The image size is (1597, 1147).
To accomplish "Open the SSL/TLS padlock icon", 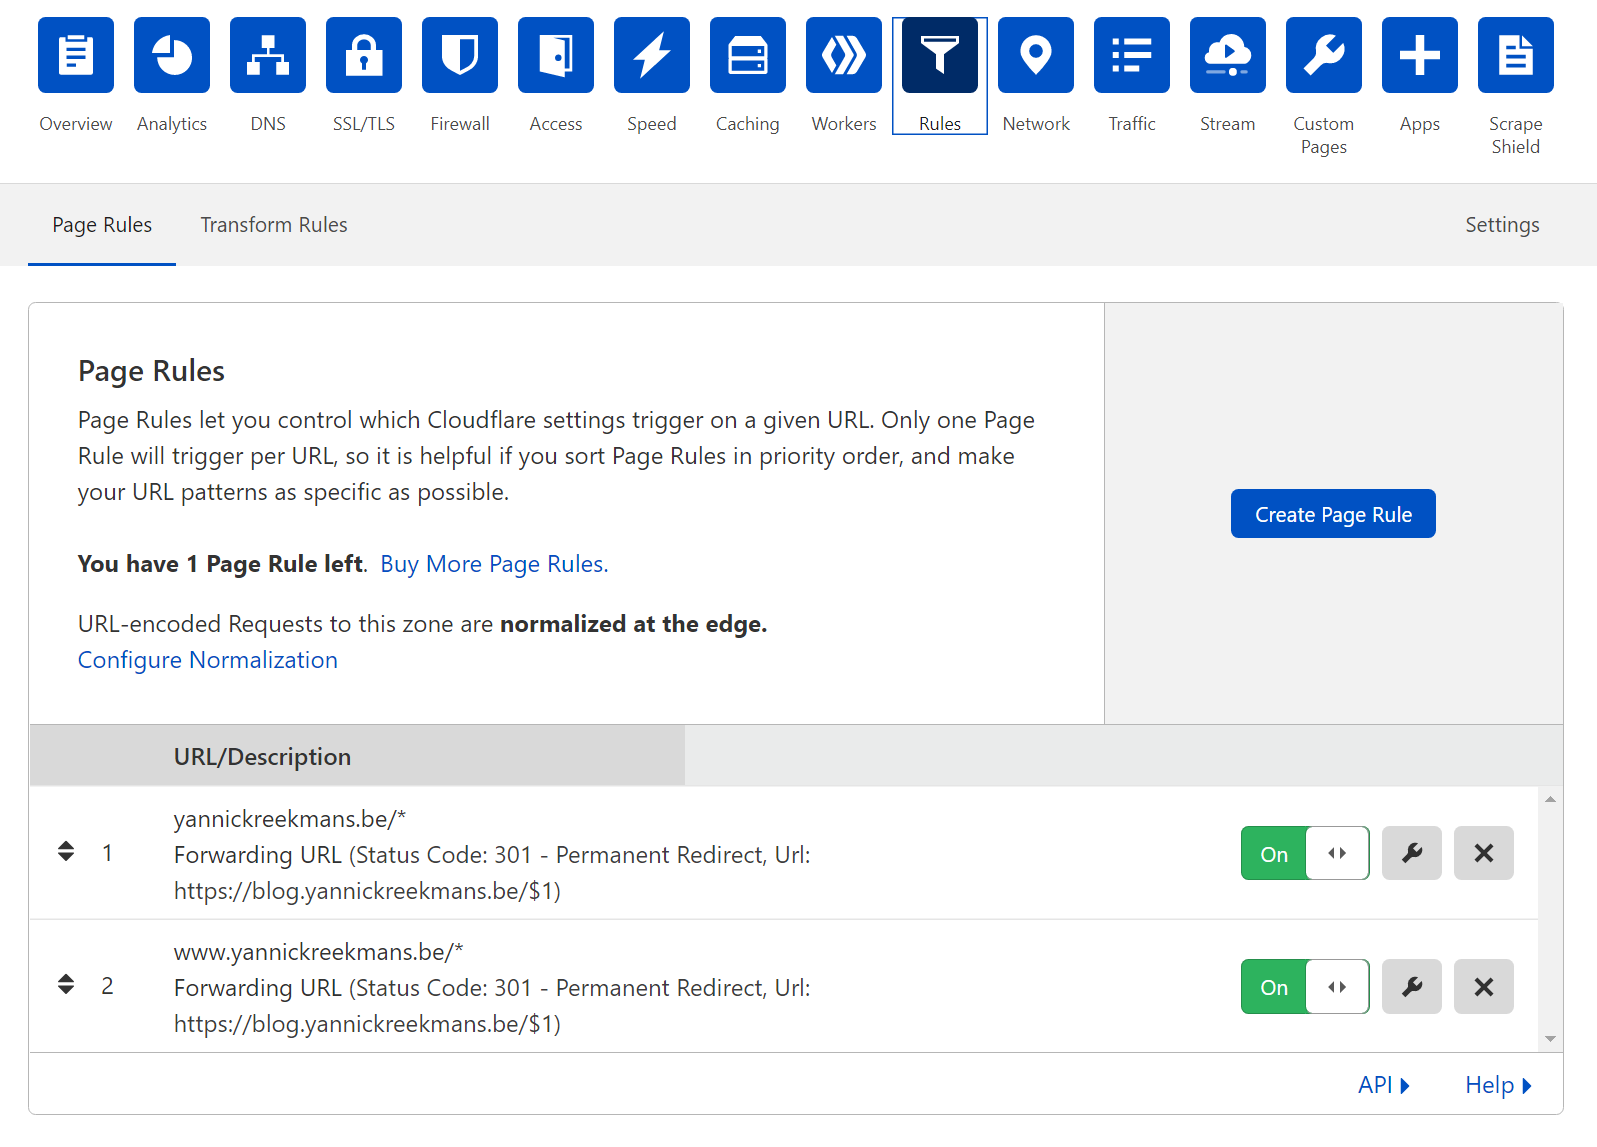I will (x=364, y=55).
